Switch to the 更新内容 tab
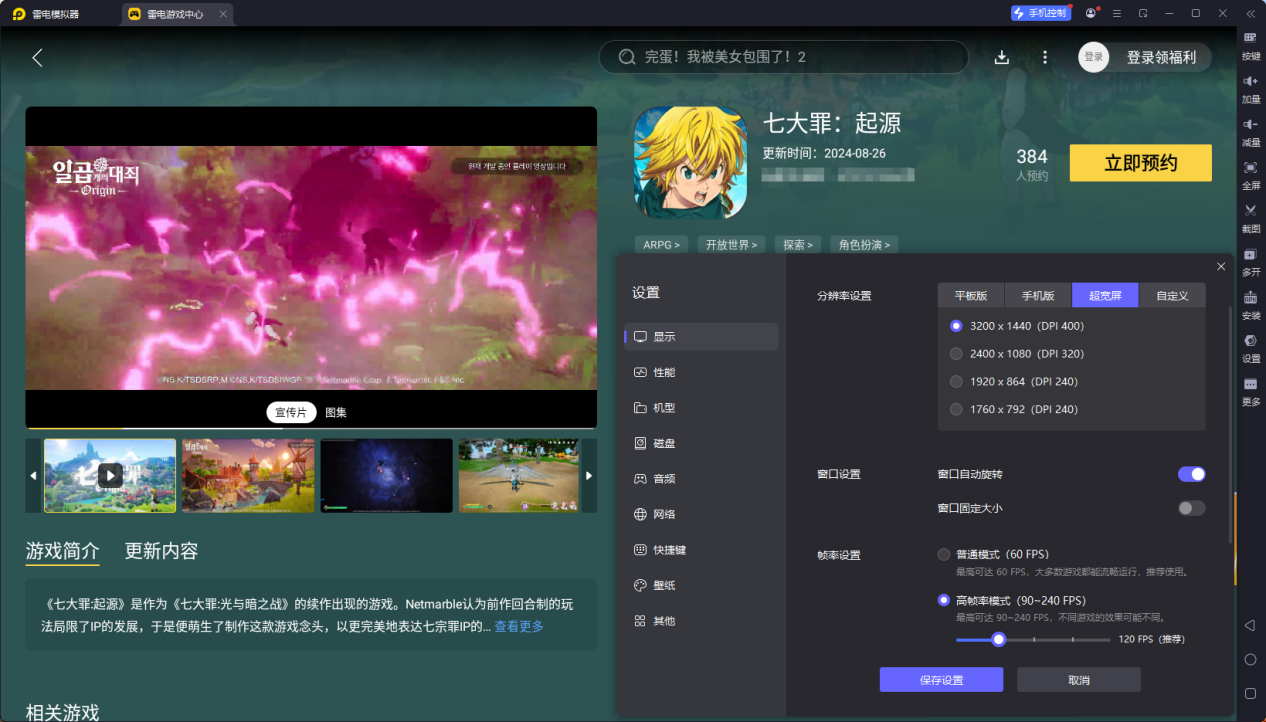Viewport: 1266px width, 722px height. [161, 551]
